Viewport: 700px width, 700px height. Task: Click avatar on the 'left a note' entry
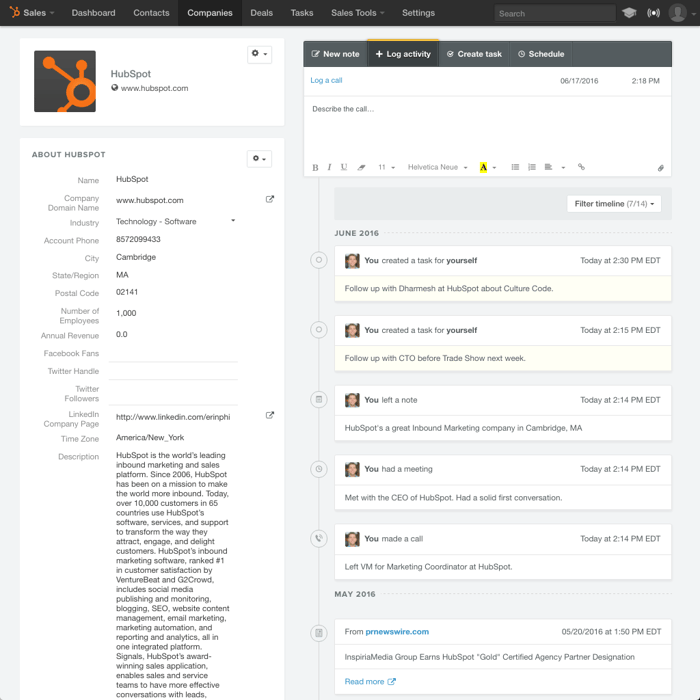coord(352,400)
